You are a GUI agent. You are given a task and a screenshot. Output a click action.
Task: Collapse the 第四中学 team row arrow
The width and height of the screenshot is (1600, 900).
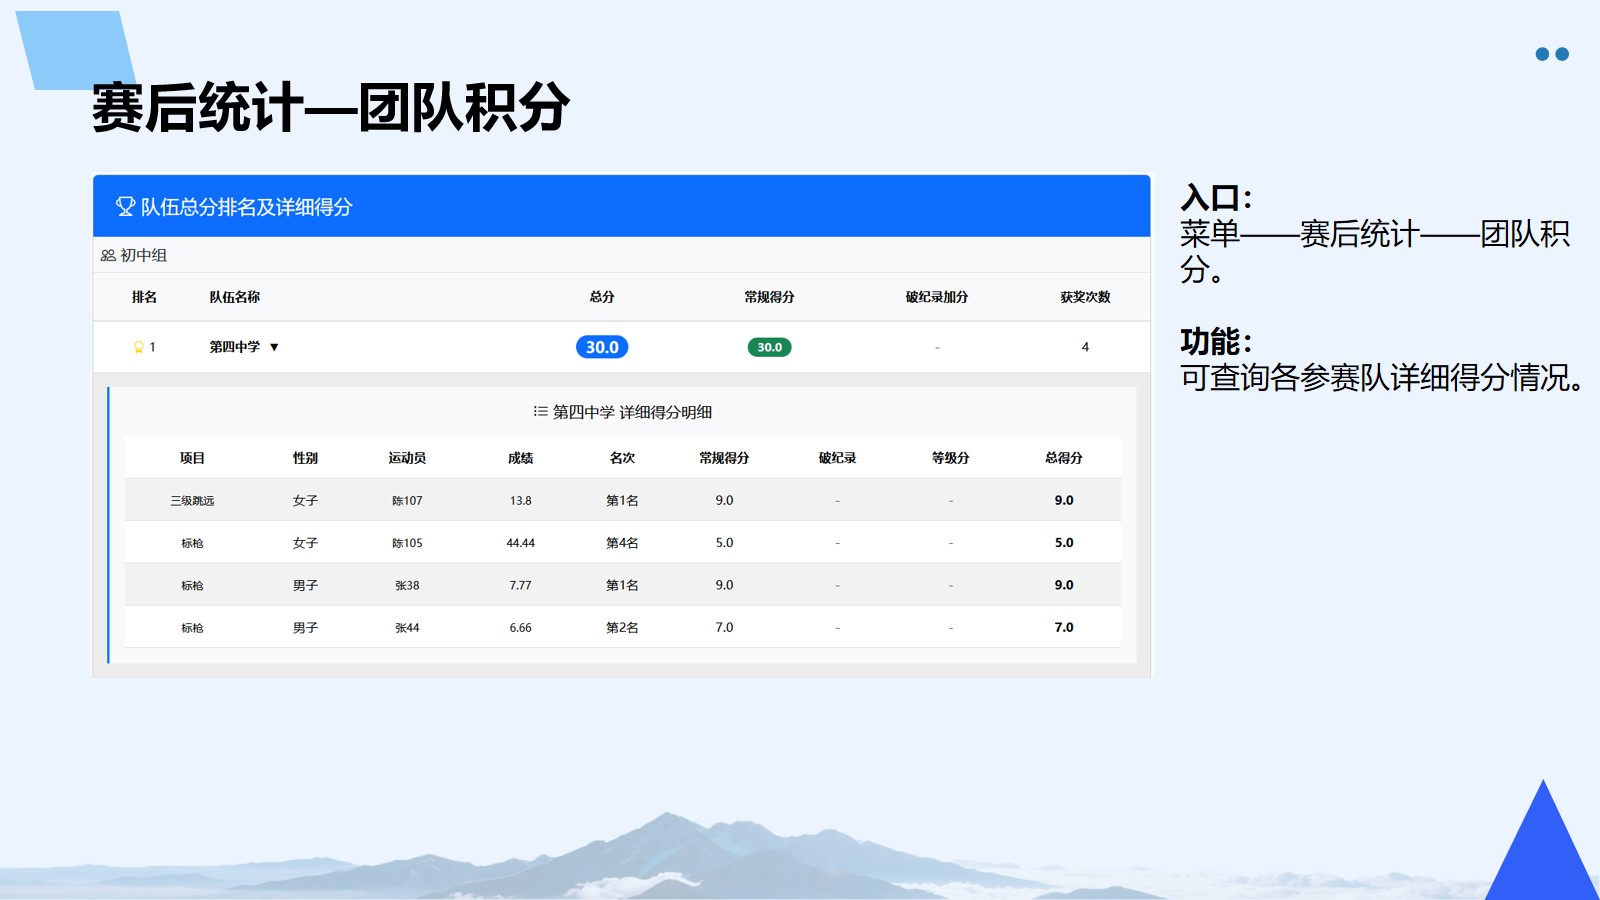click(x=274, y=347)
